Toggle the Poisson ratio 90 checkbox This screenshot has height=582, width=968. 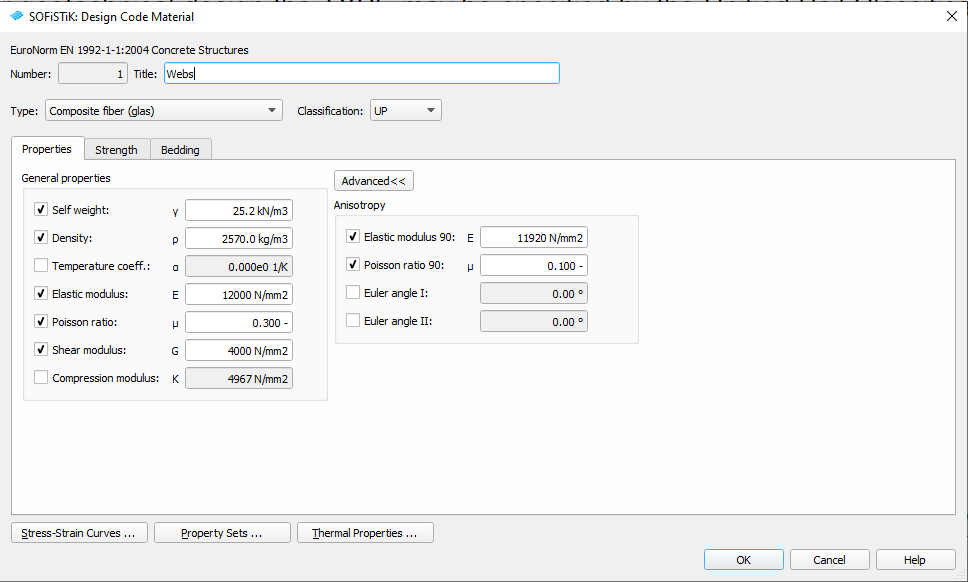(x=353, y=264)
